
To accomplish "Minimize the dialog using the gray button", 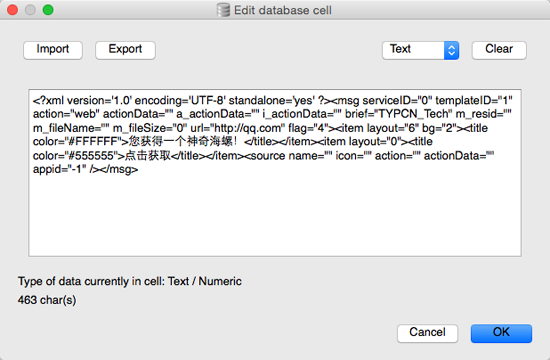I will coord(30,10).
